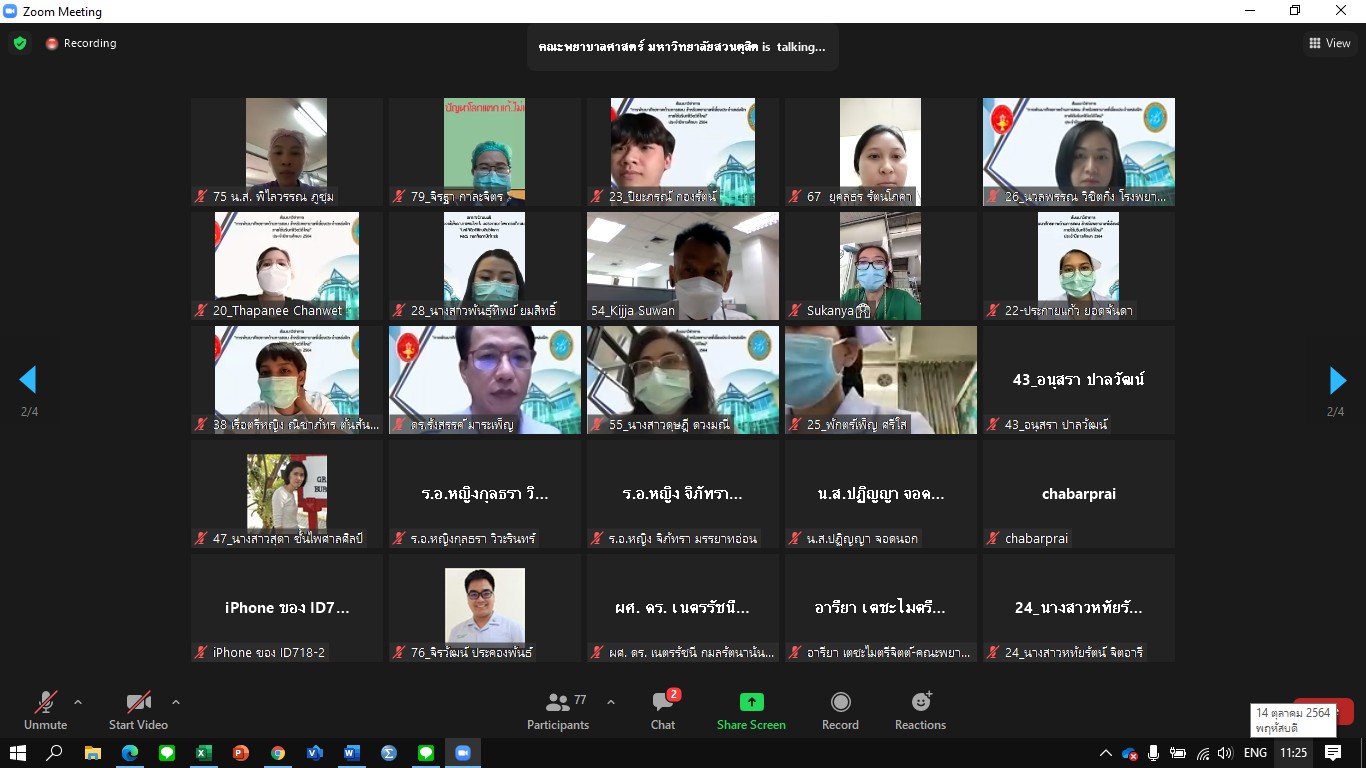Click the taskbar clock 11:25

pyautogui.click(x=1293, y=753)
